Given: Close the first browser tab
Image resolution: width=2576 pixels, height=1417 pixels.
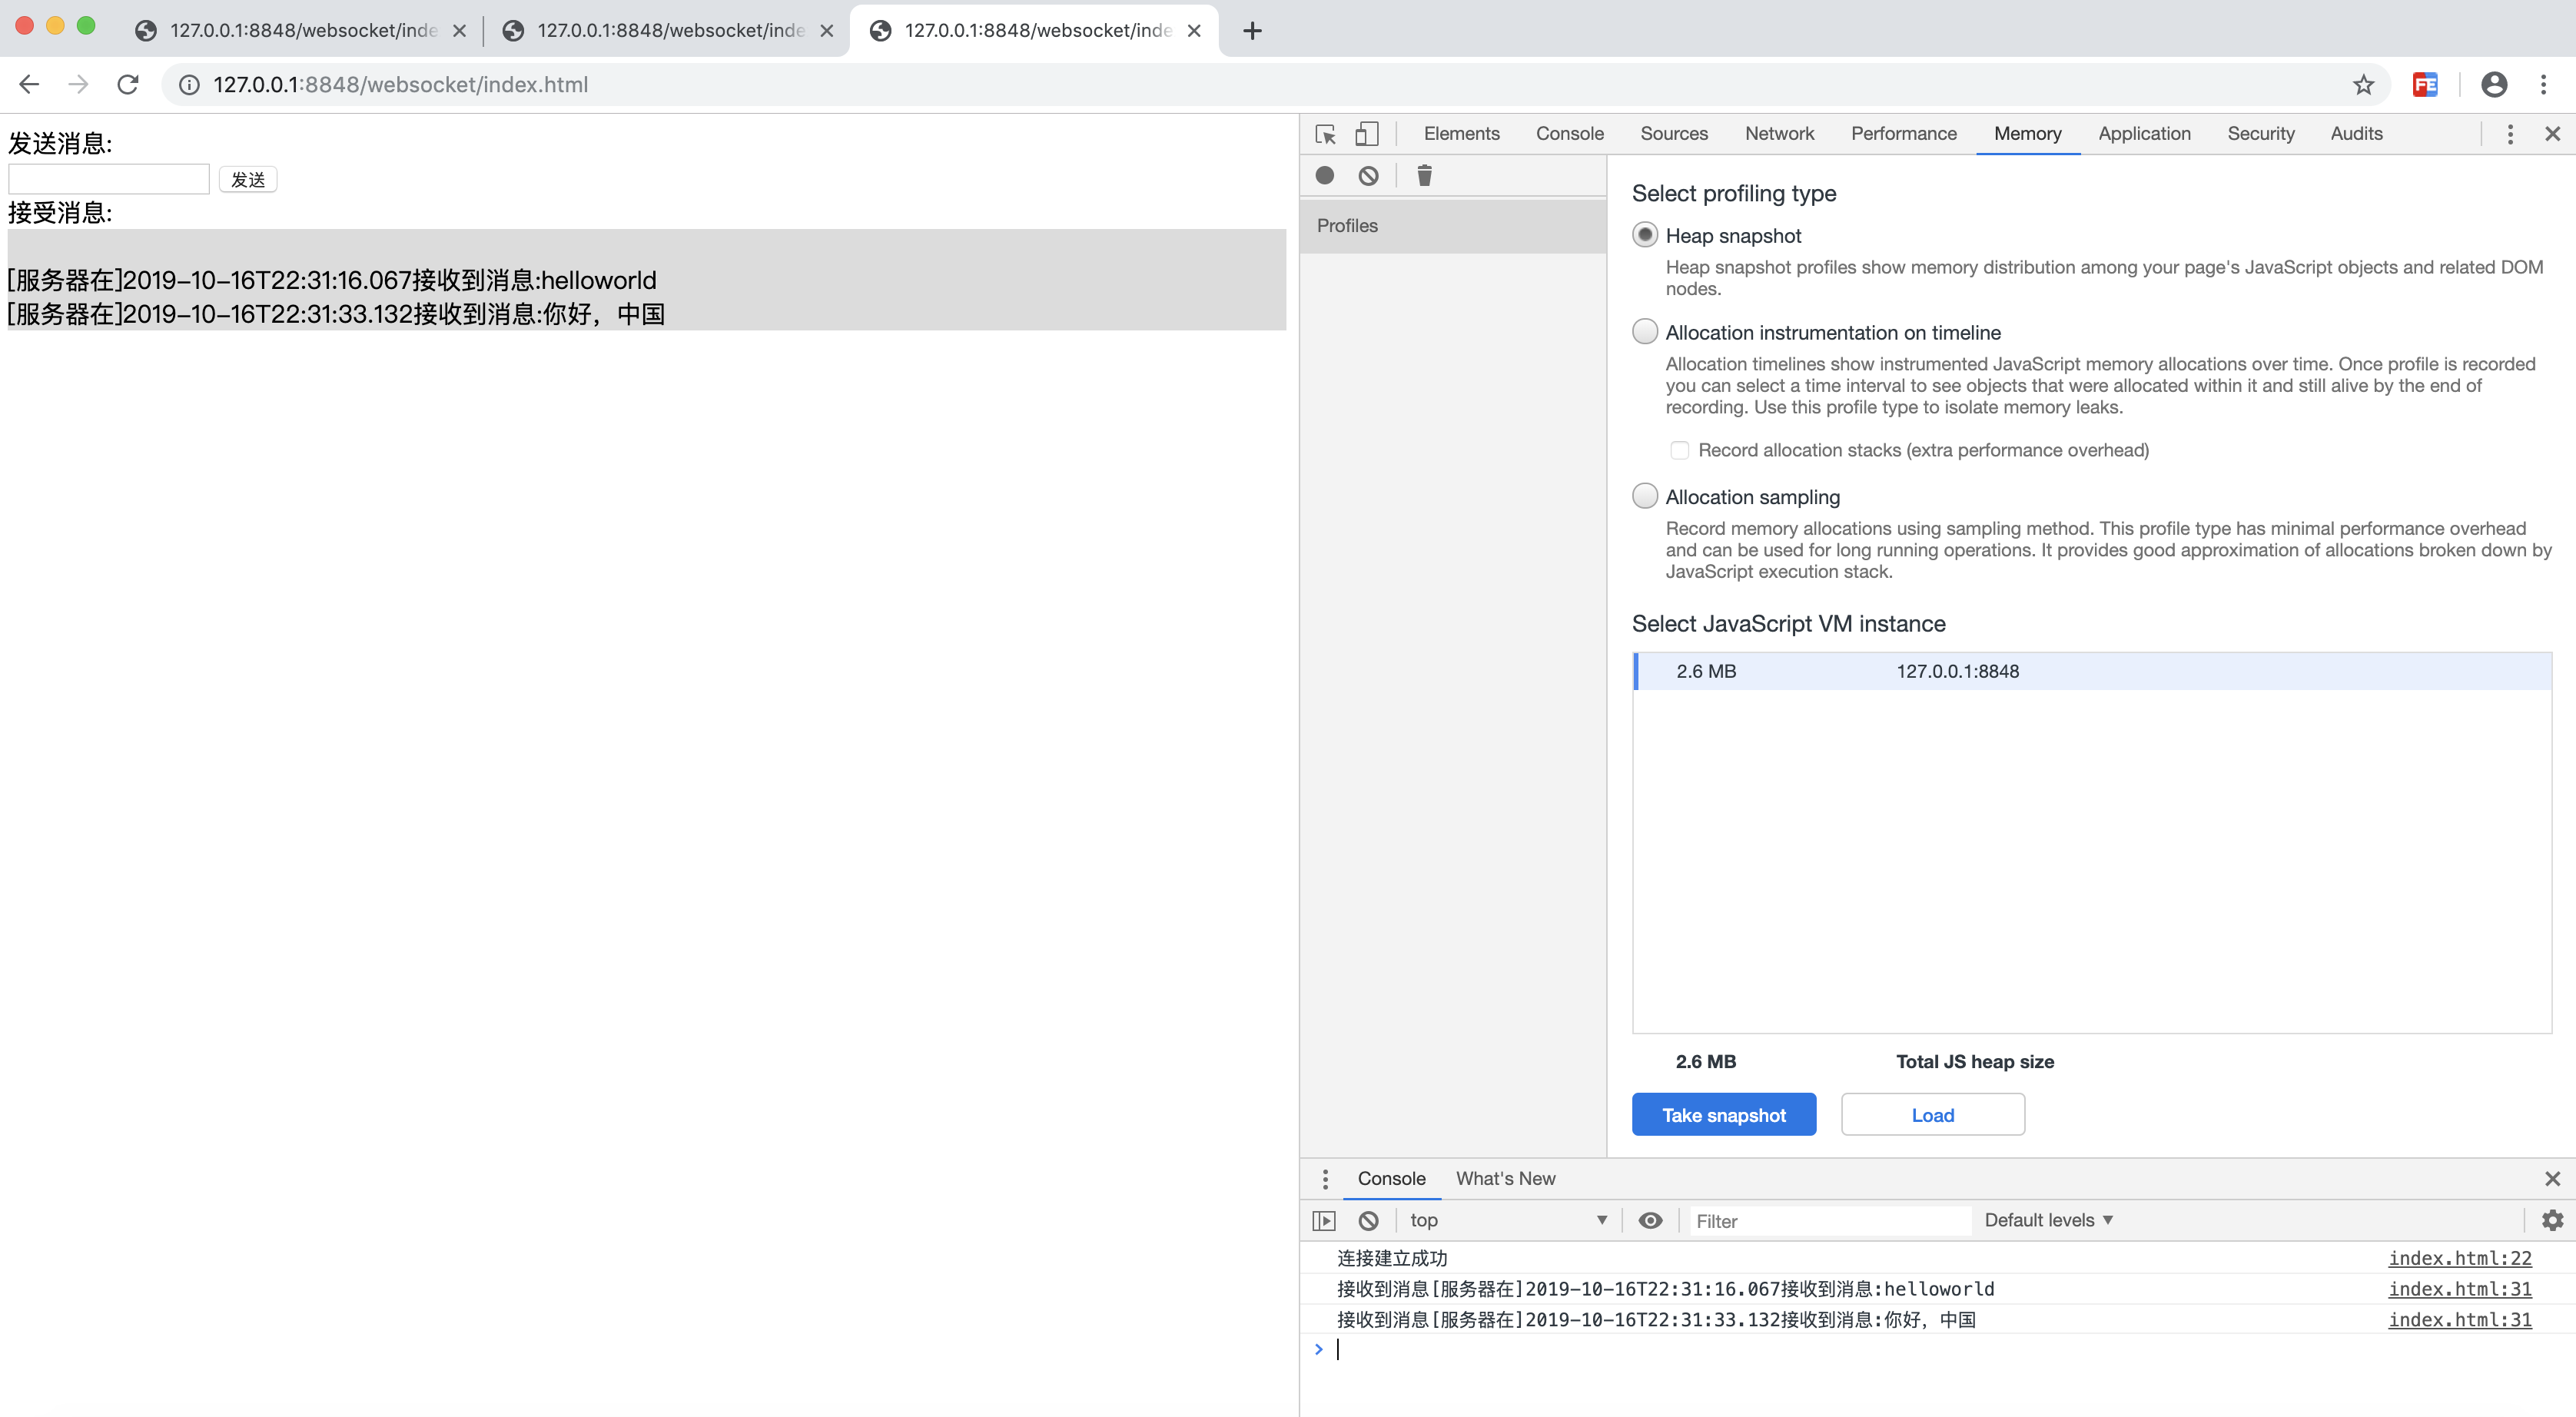Looking at the screenshot, I should pos(459,31).
